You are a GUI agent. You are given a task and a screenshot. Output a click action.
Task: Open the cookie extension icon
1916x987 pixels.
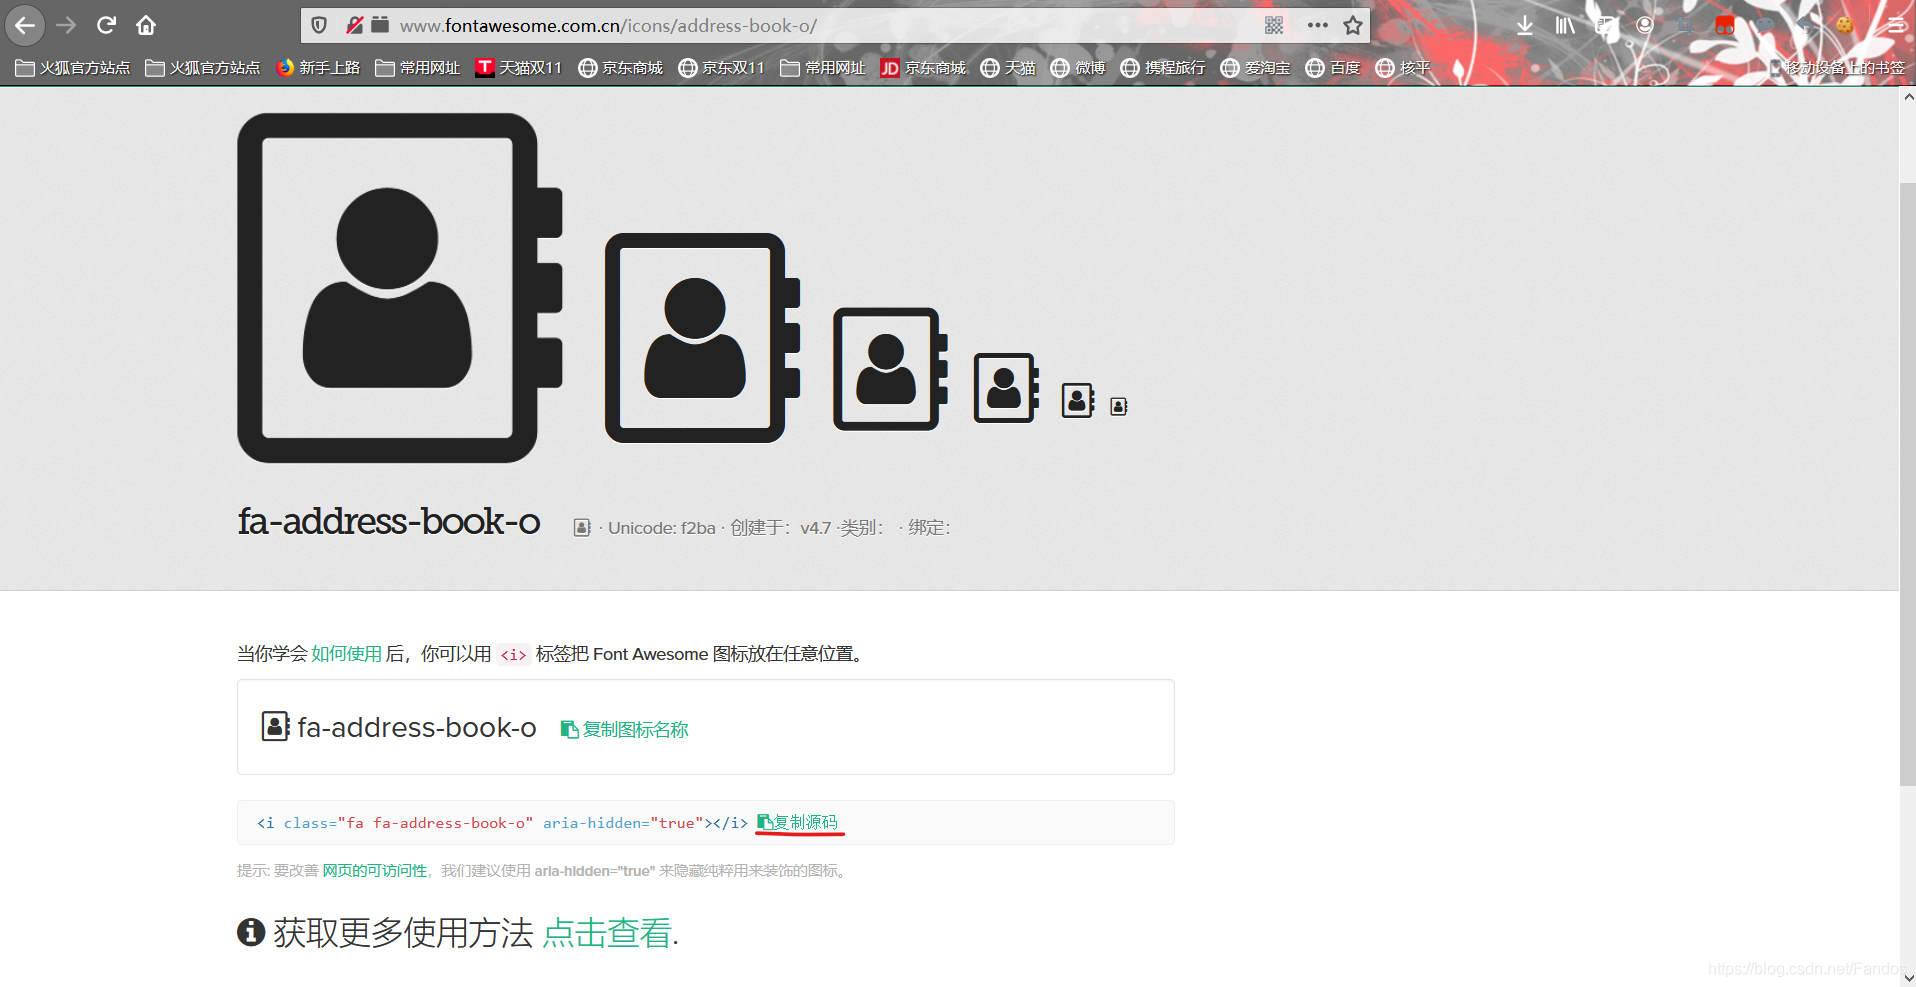pyautogui.click(x=1845, y=25)
